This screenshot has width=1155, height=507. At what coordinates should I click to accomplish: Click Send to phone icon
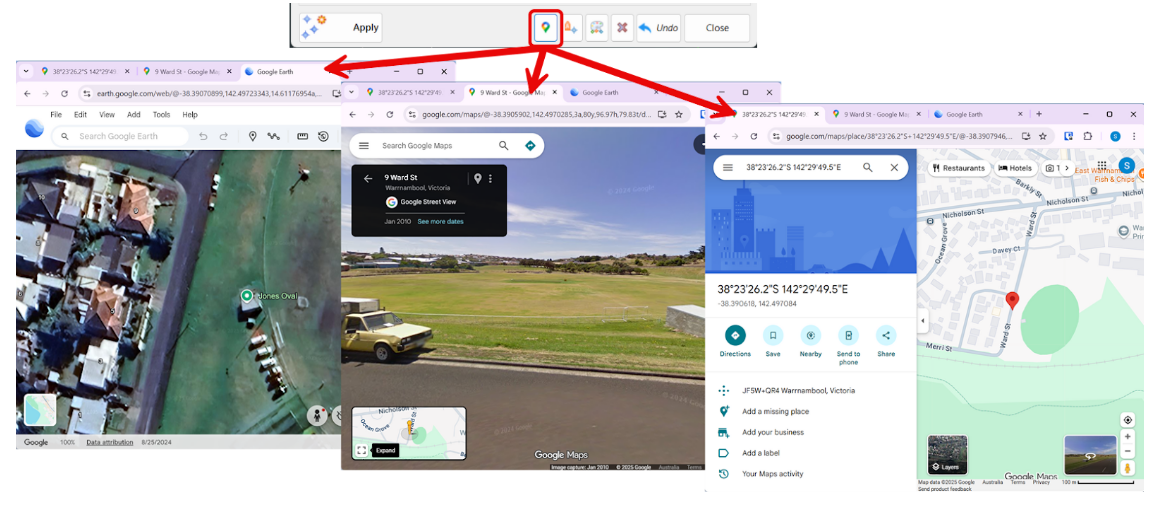point(848,336)
